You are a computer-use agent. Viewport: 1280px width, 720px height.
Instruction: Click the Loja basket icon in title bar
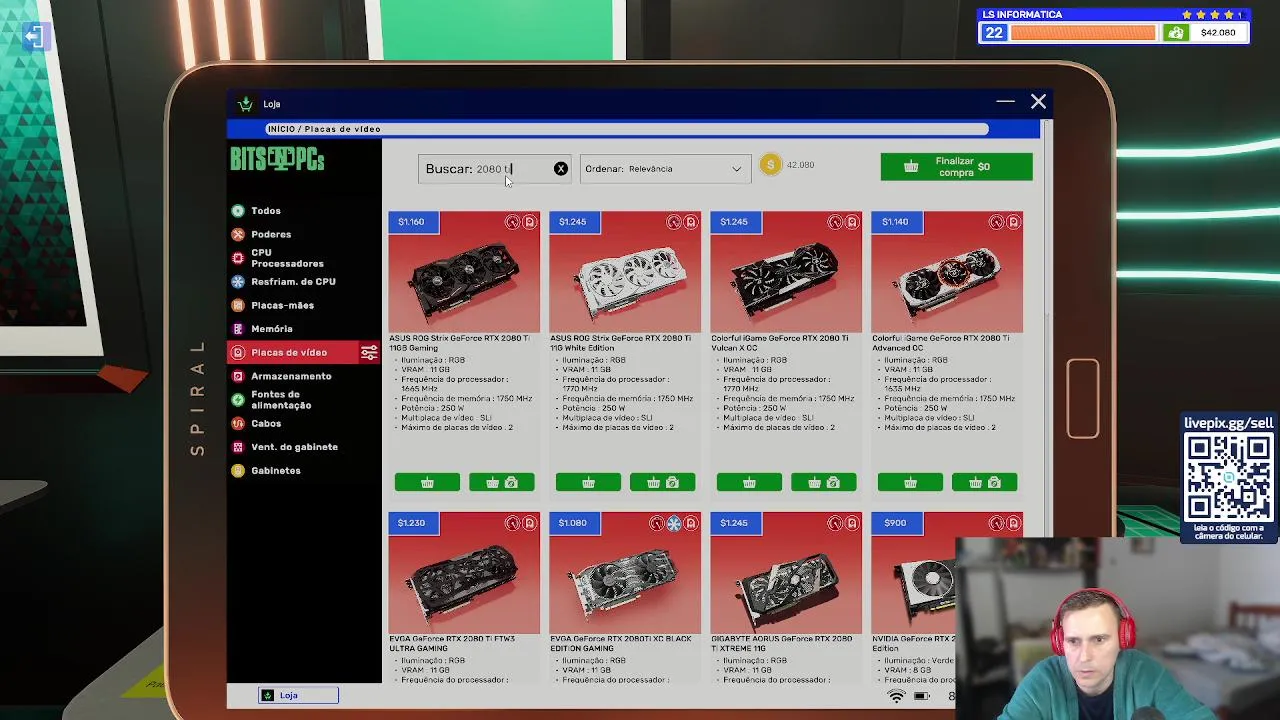point(245,103)
